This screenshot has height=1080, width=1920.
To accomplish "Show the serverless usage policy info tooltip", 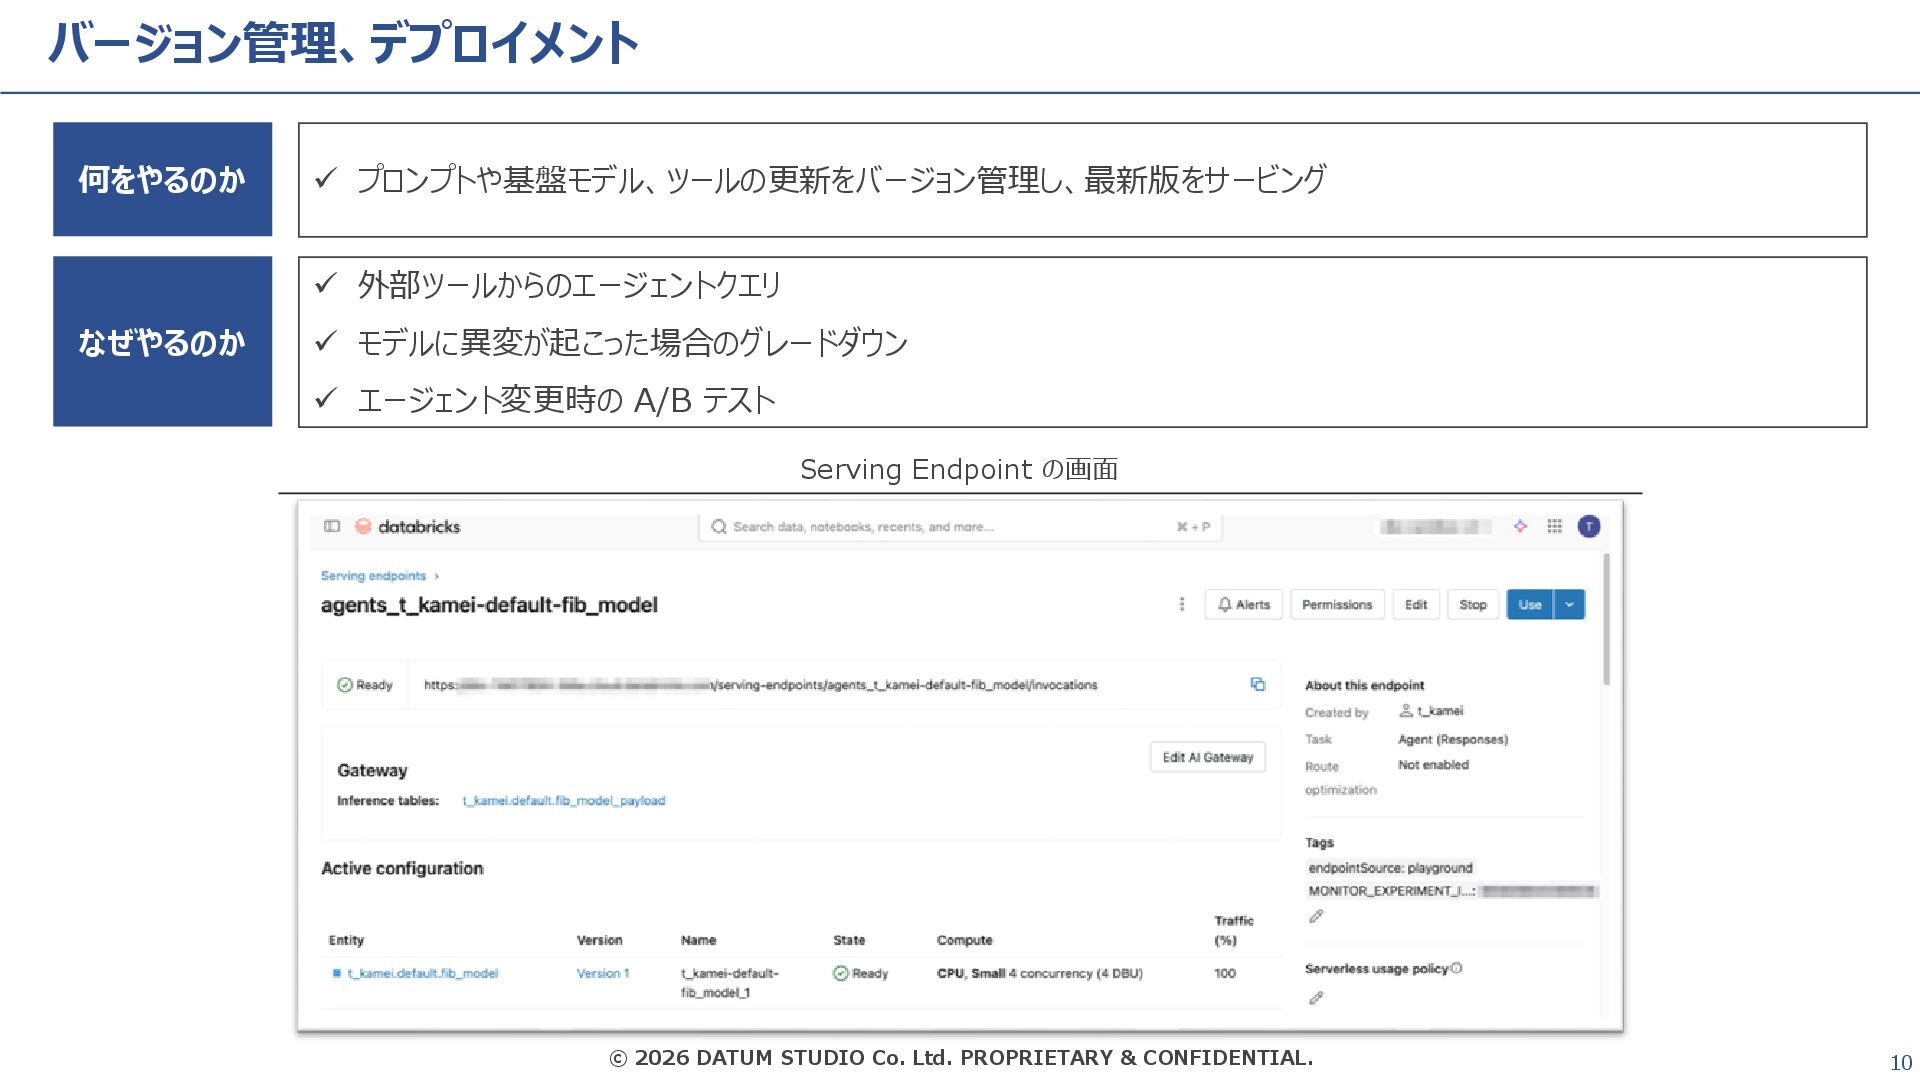I will point(1456,968).
